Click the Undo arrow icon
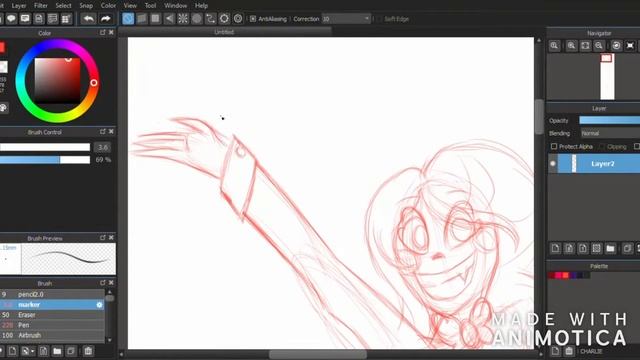Viewport: 640px width, 360px height. 88,19
